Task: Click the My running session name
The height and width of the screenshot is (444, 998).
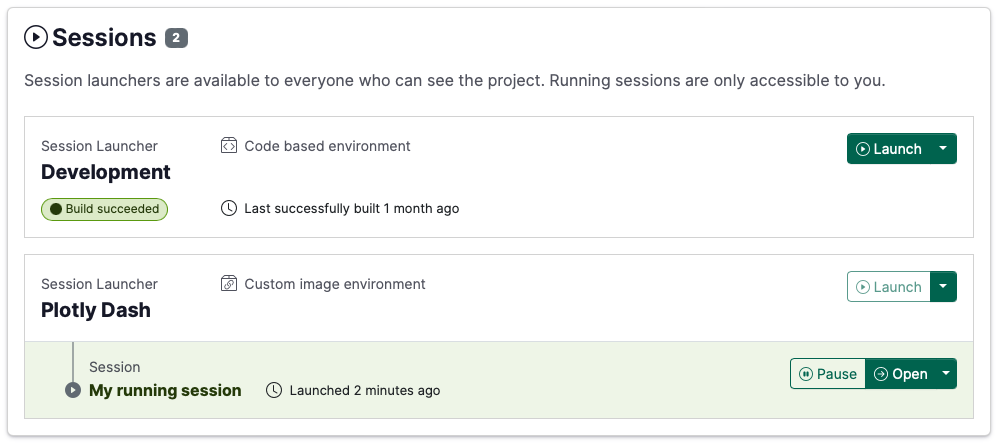Action: (x=165, y=390)
